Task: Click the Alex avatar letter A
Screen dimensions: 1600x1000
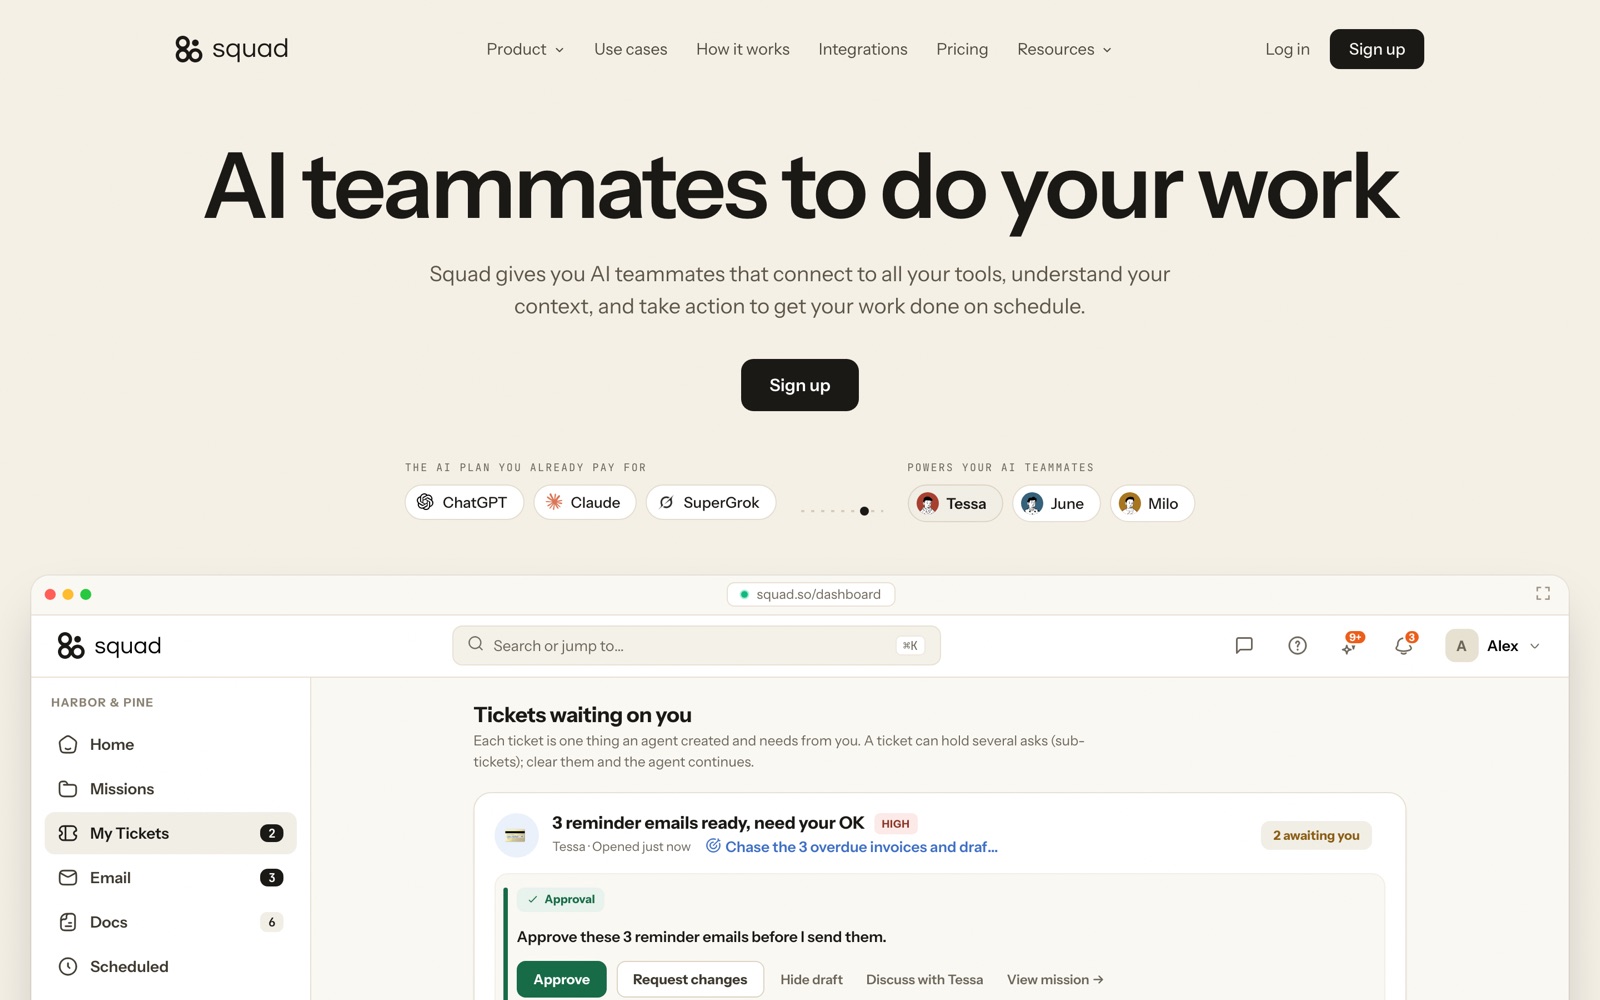Action: click(1461, 646)
